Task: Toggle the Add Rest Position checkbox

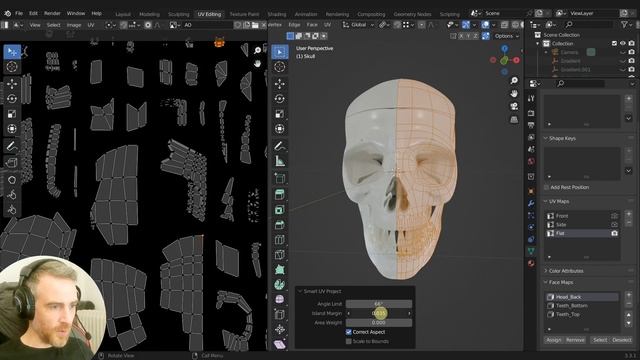Action: click(x=547, y=187)
